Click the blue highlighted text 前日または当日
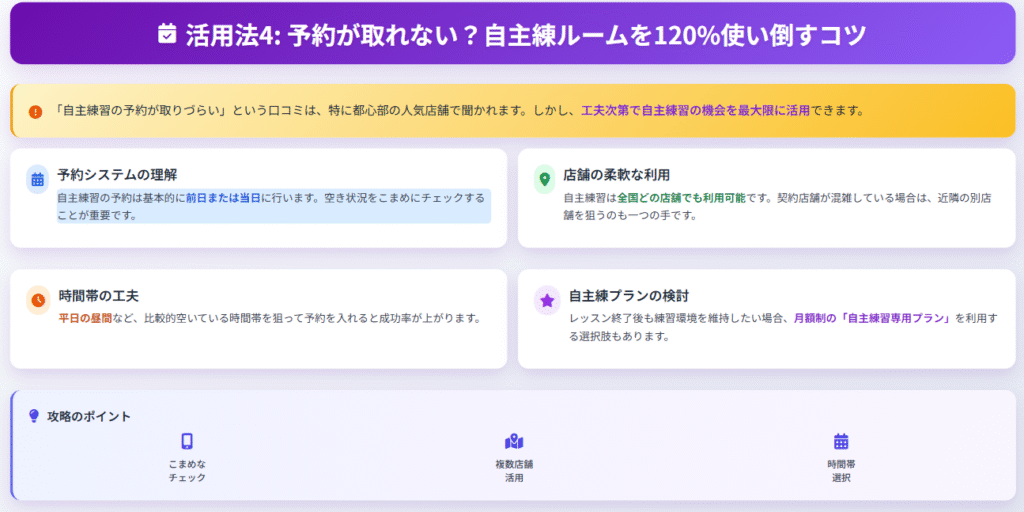1024x512 pixels. [224, 198]
